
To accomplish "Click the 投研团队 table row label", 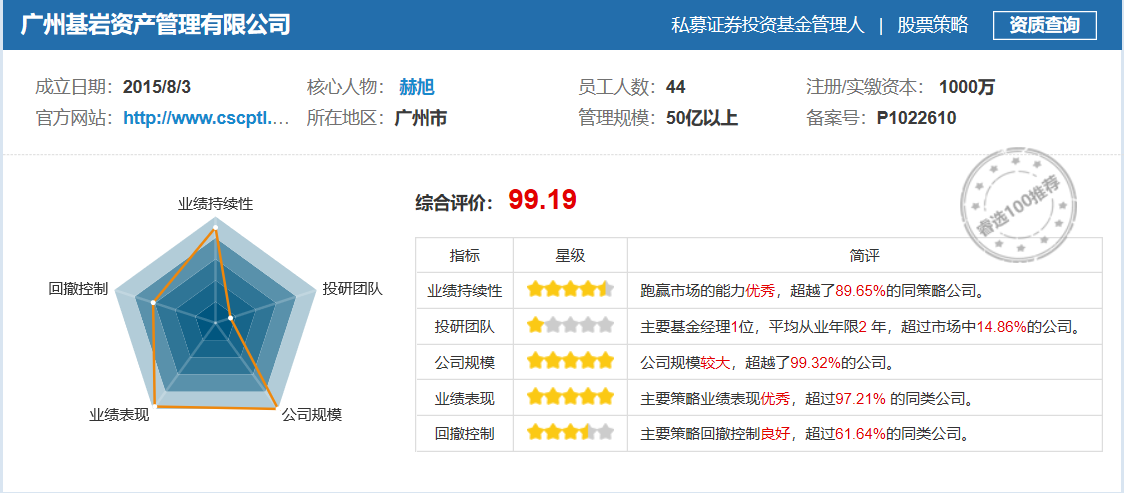I will click(465, 327).
